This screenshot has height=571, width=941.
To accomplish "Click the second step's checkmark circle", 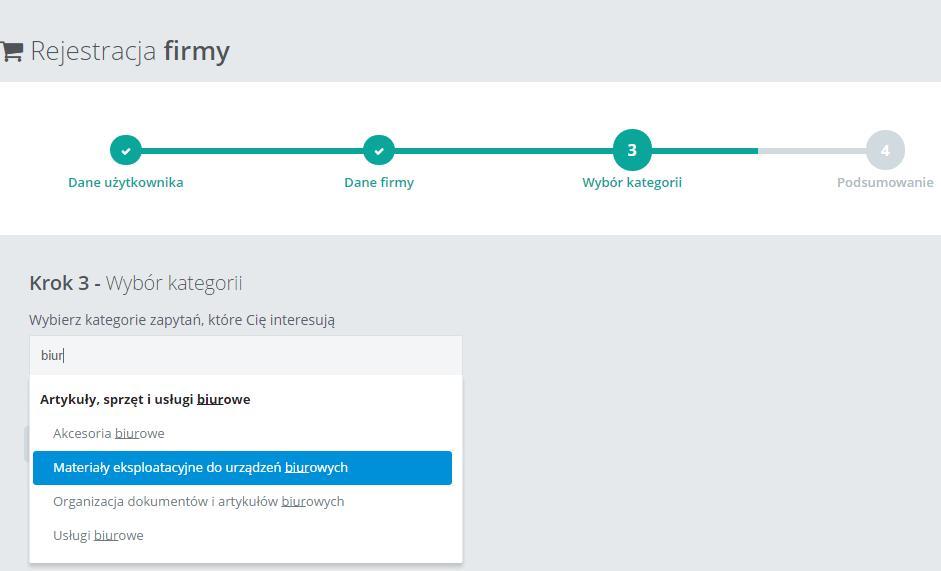I will [379, 150].
